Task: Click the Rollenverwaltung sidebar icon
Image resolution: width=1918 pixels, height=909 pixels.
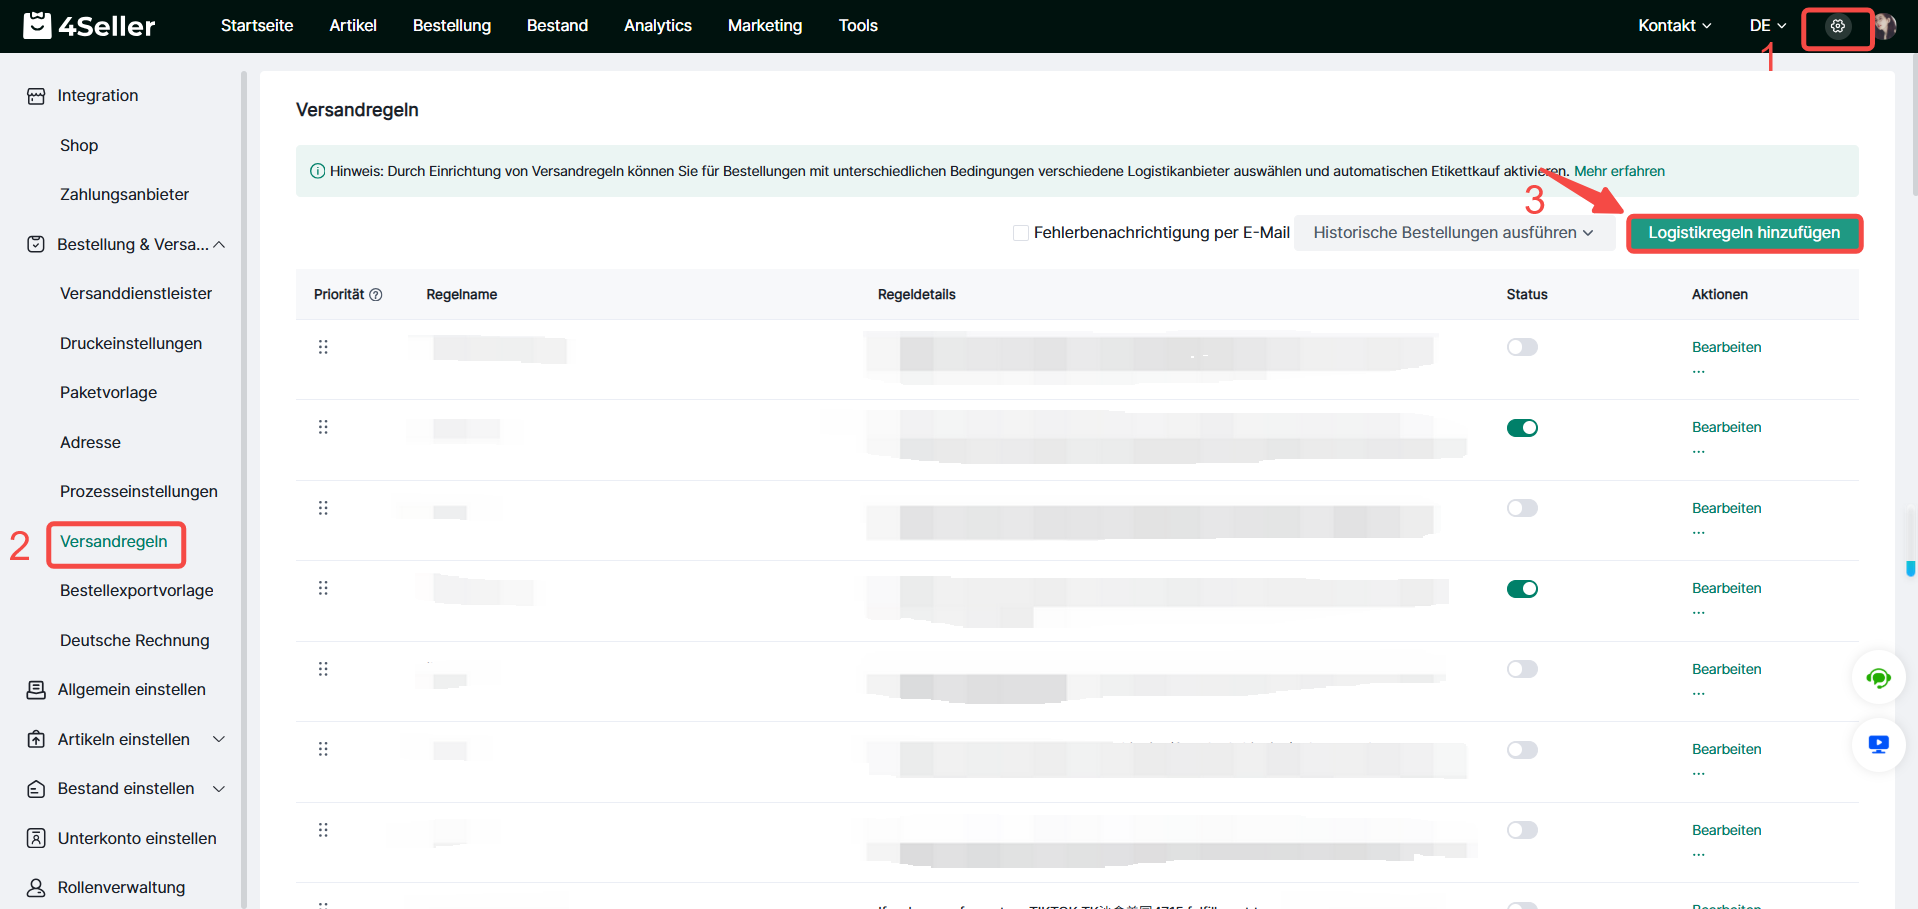Action: click(36, 888)
